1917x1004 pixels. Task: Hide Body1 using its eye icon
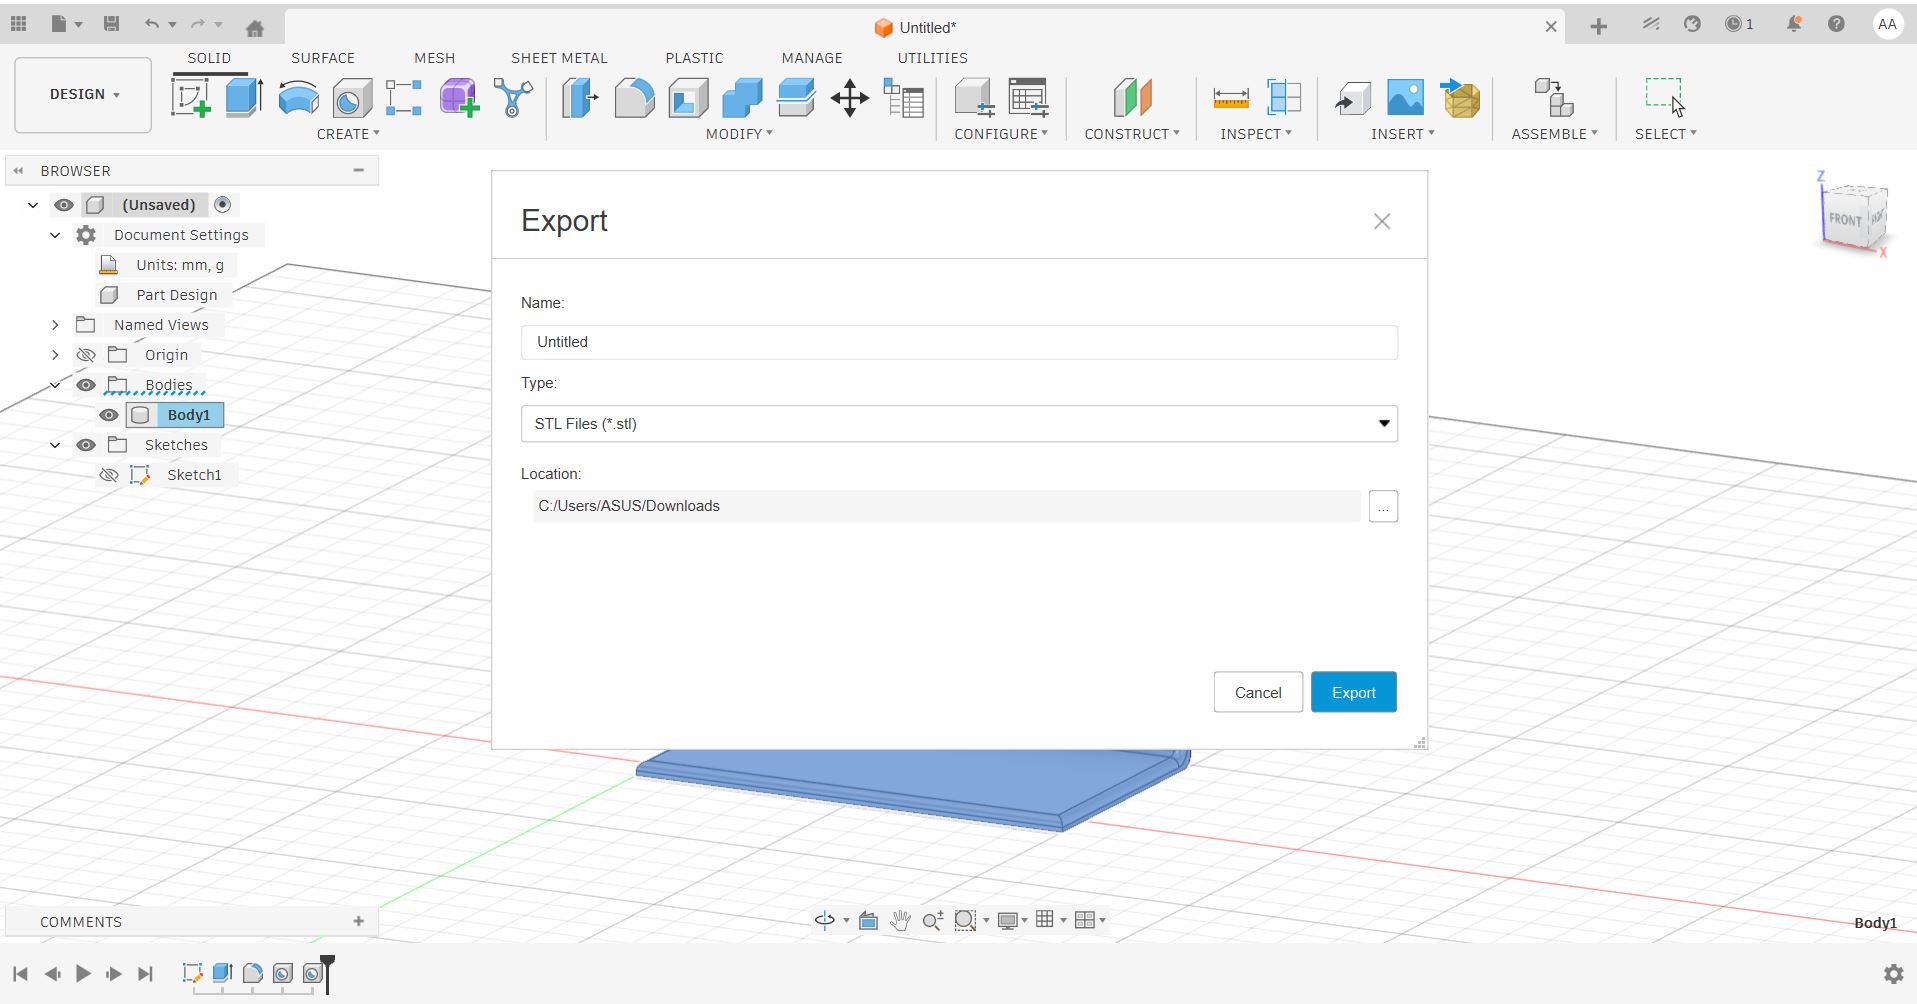109,415
